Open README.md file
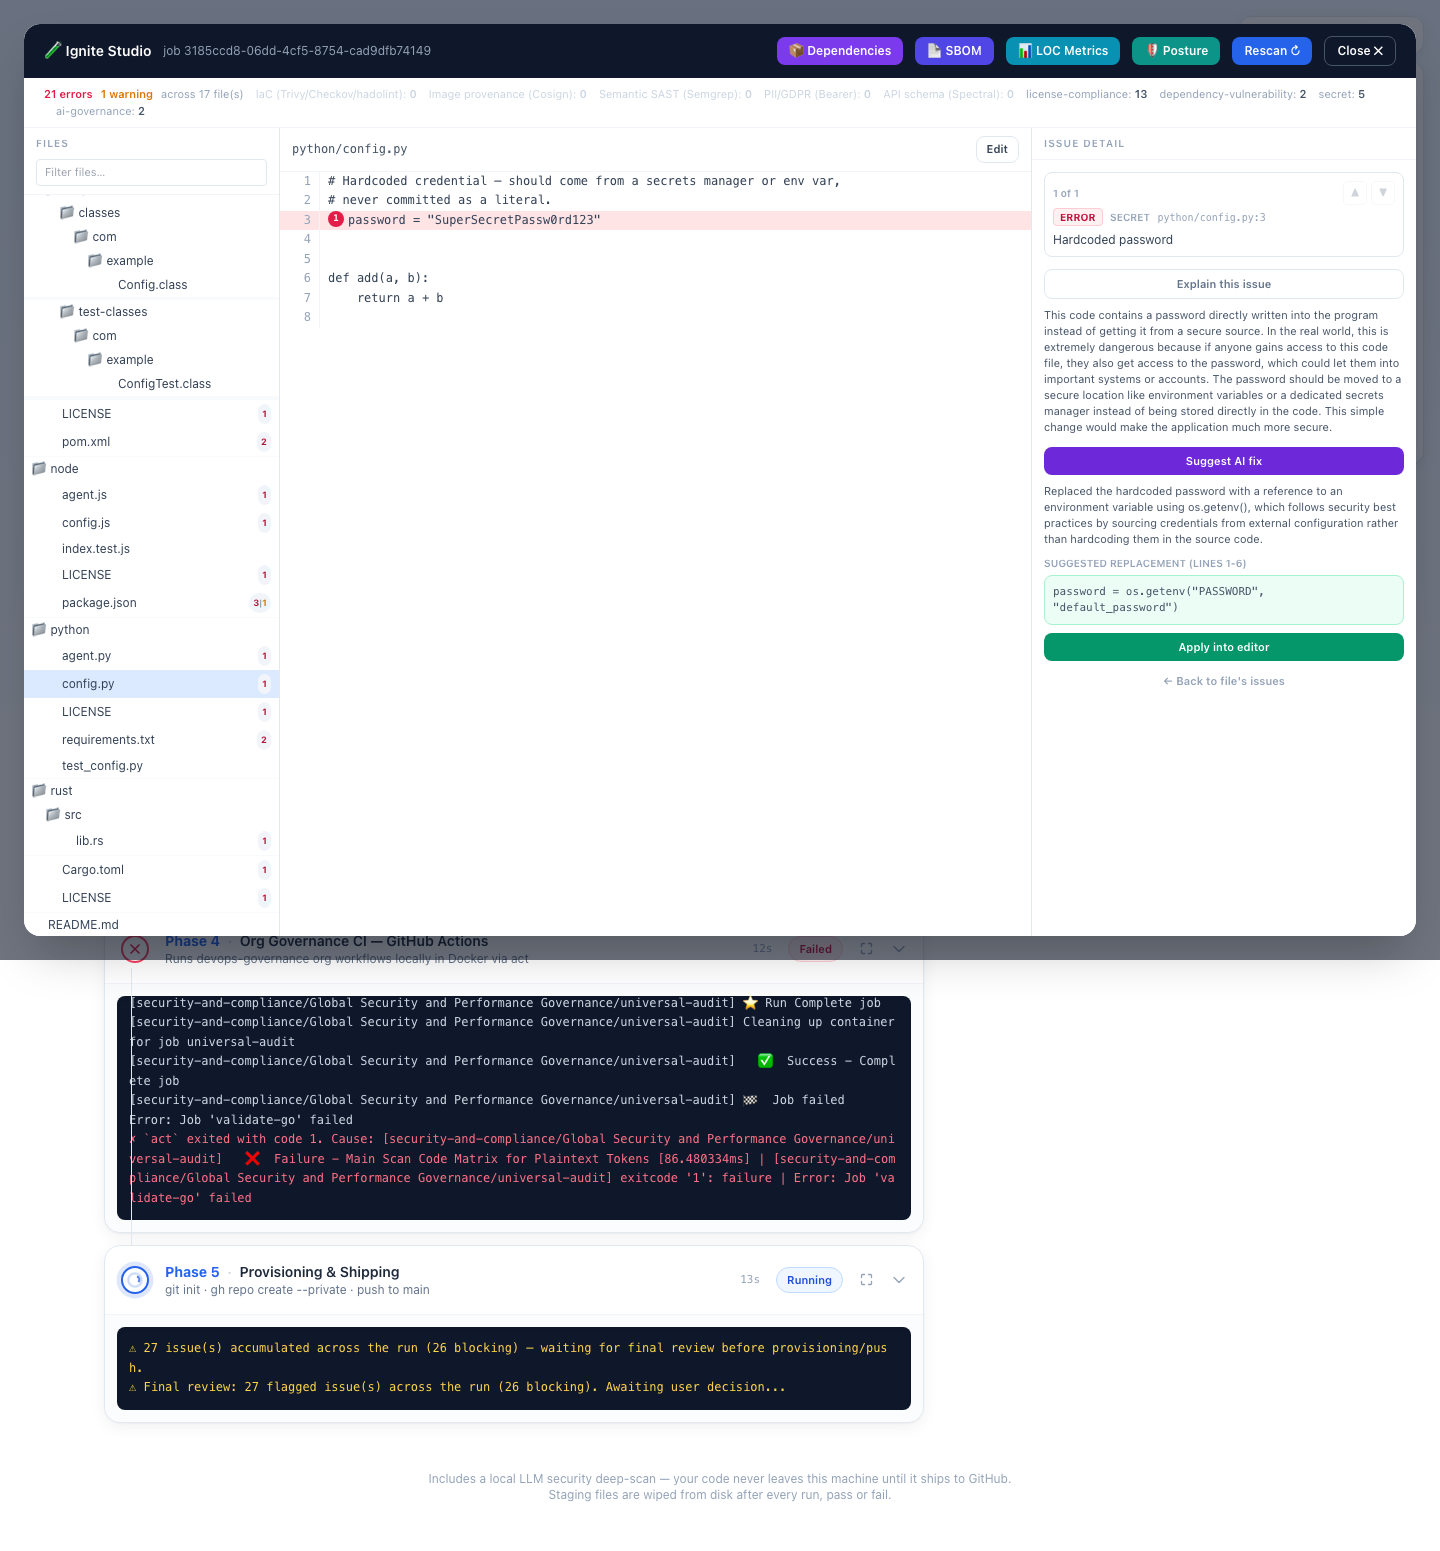 [151, 925]
